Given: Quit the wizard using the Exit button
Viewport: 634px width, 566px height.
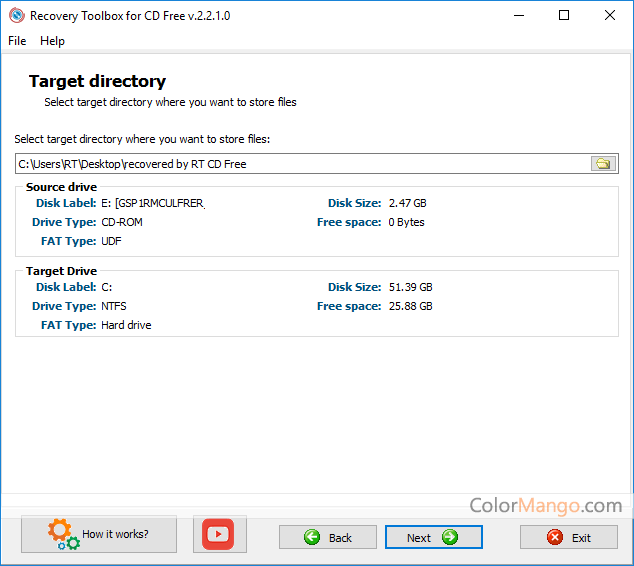Looking at the screenshot, I should coord(568,537).
